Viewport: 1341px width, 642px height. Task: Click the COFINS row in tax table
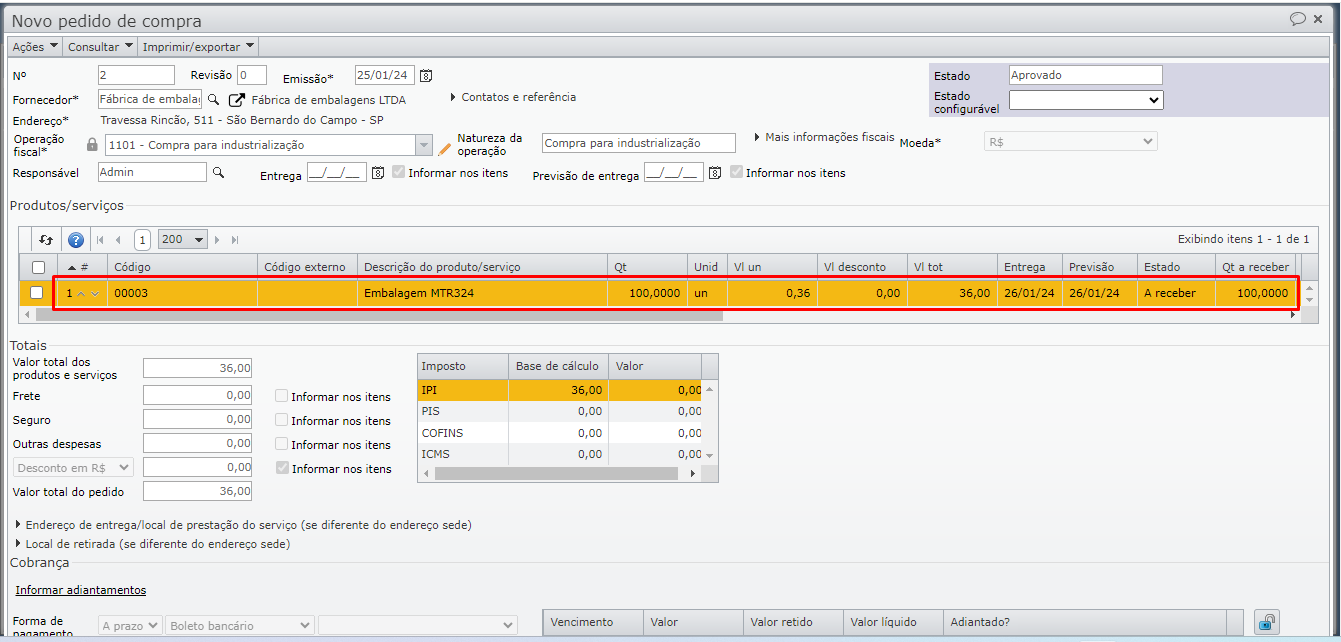tap(560, 433)
